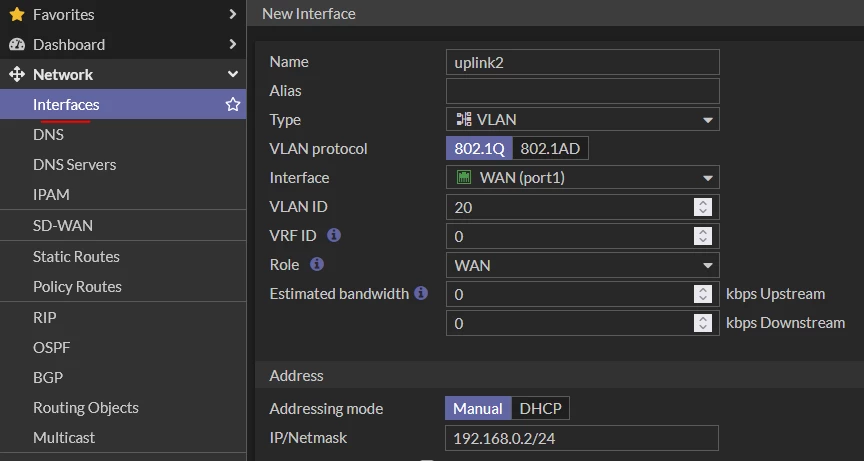Open Policy Routes menu item
The height and width of the screenshot is (461, 864).
pyautogui.click(x=123, y=286)
